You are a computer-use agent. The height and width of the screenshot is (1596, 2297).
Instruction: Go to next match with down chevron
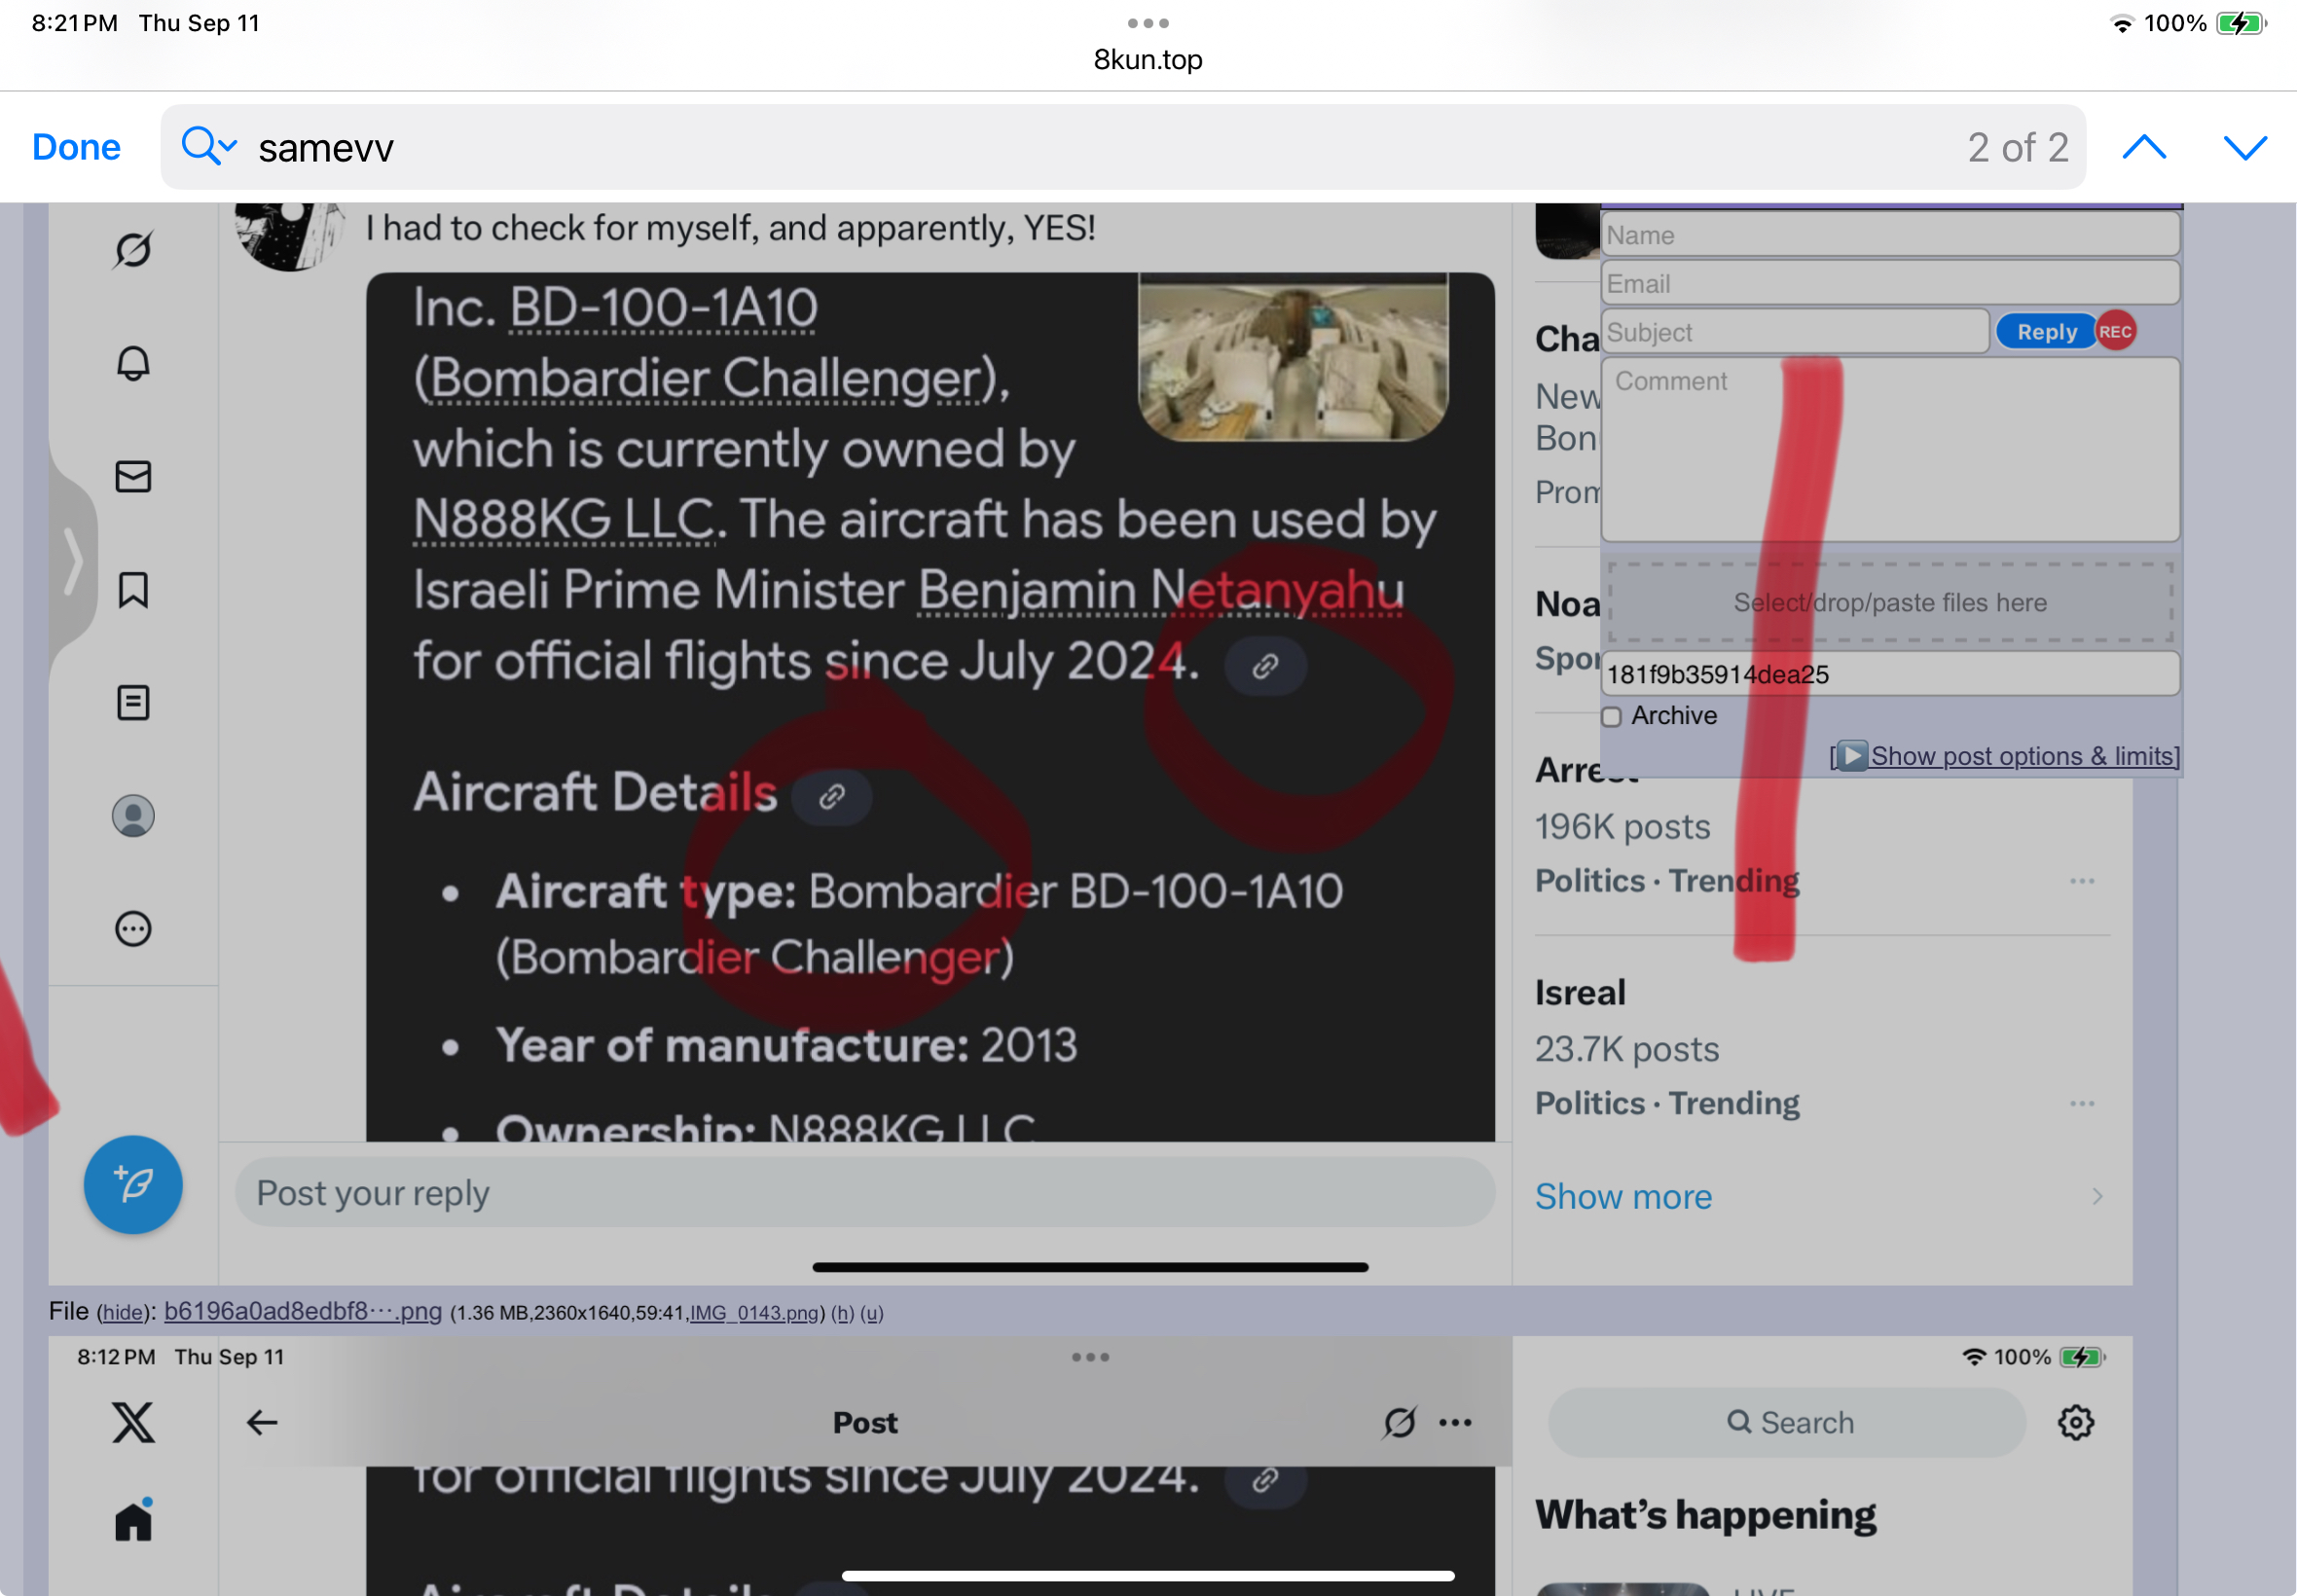click(x=2244, y=147)
